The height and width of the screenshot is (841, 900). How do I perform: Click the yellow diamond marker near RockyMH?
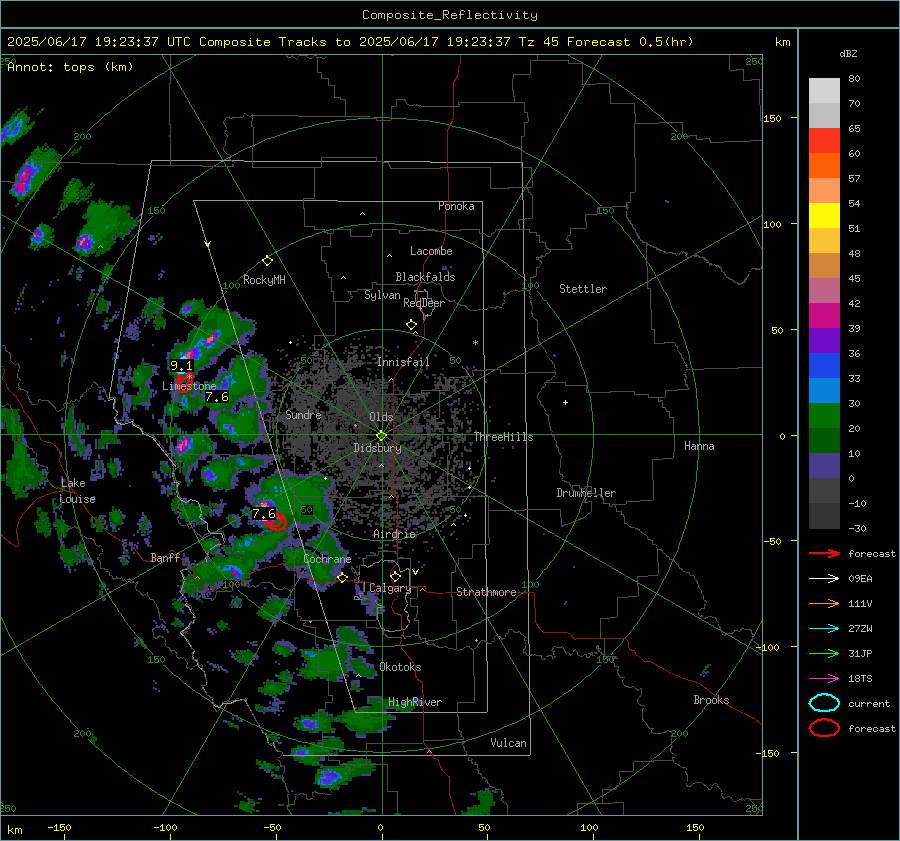pyautogui.click(x=267, y=261)
